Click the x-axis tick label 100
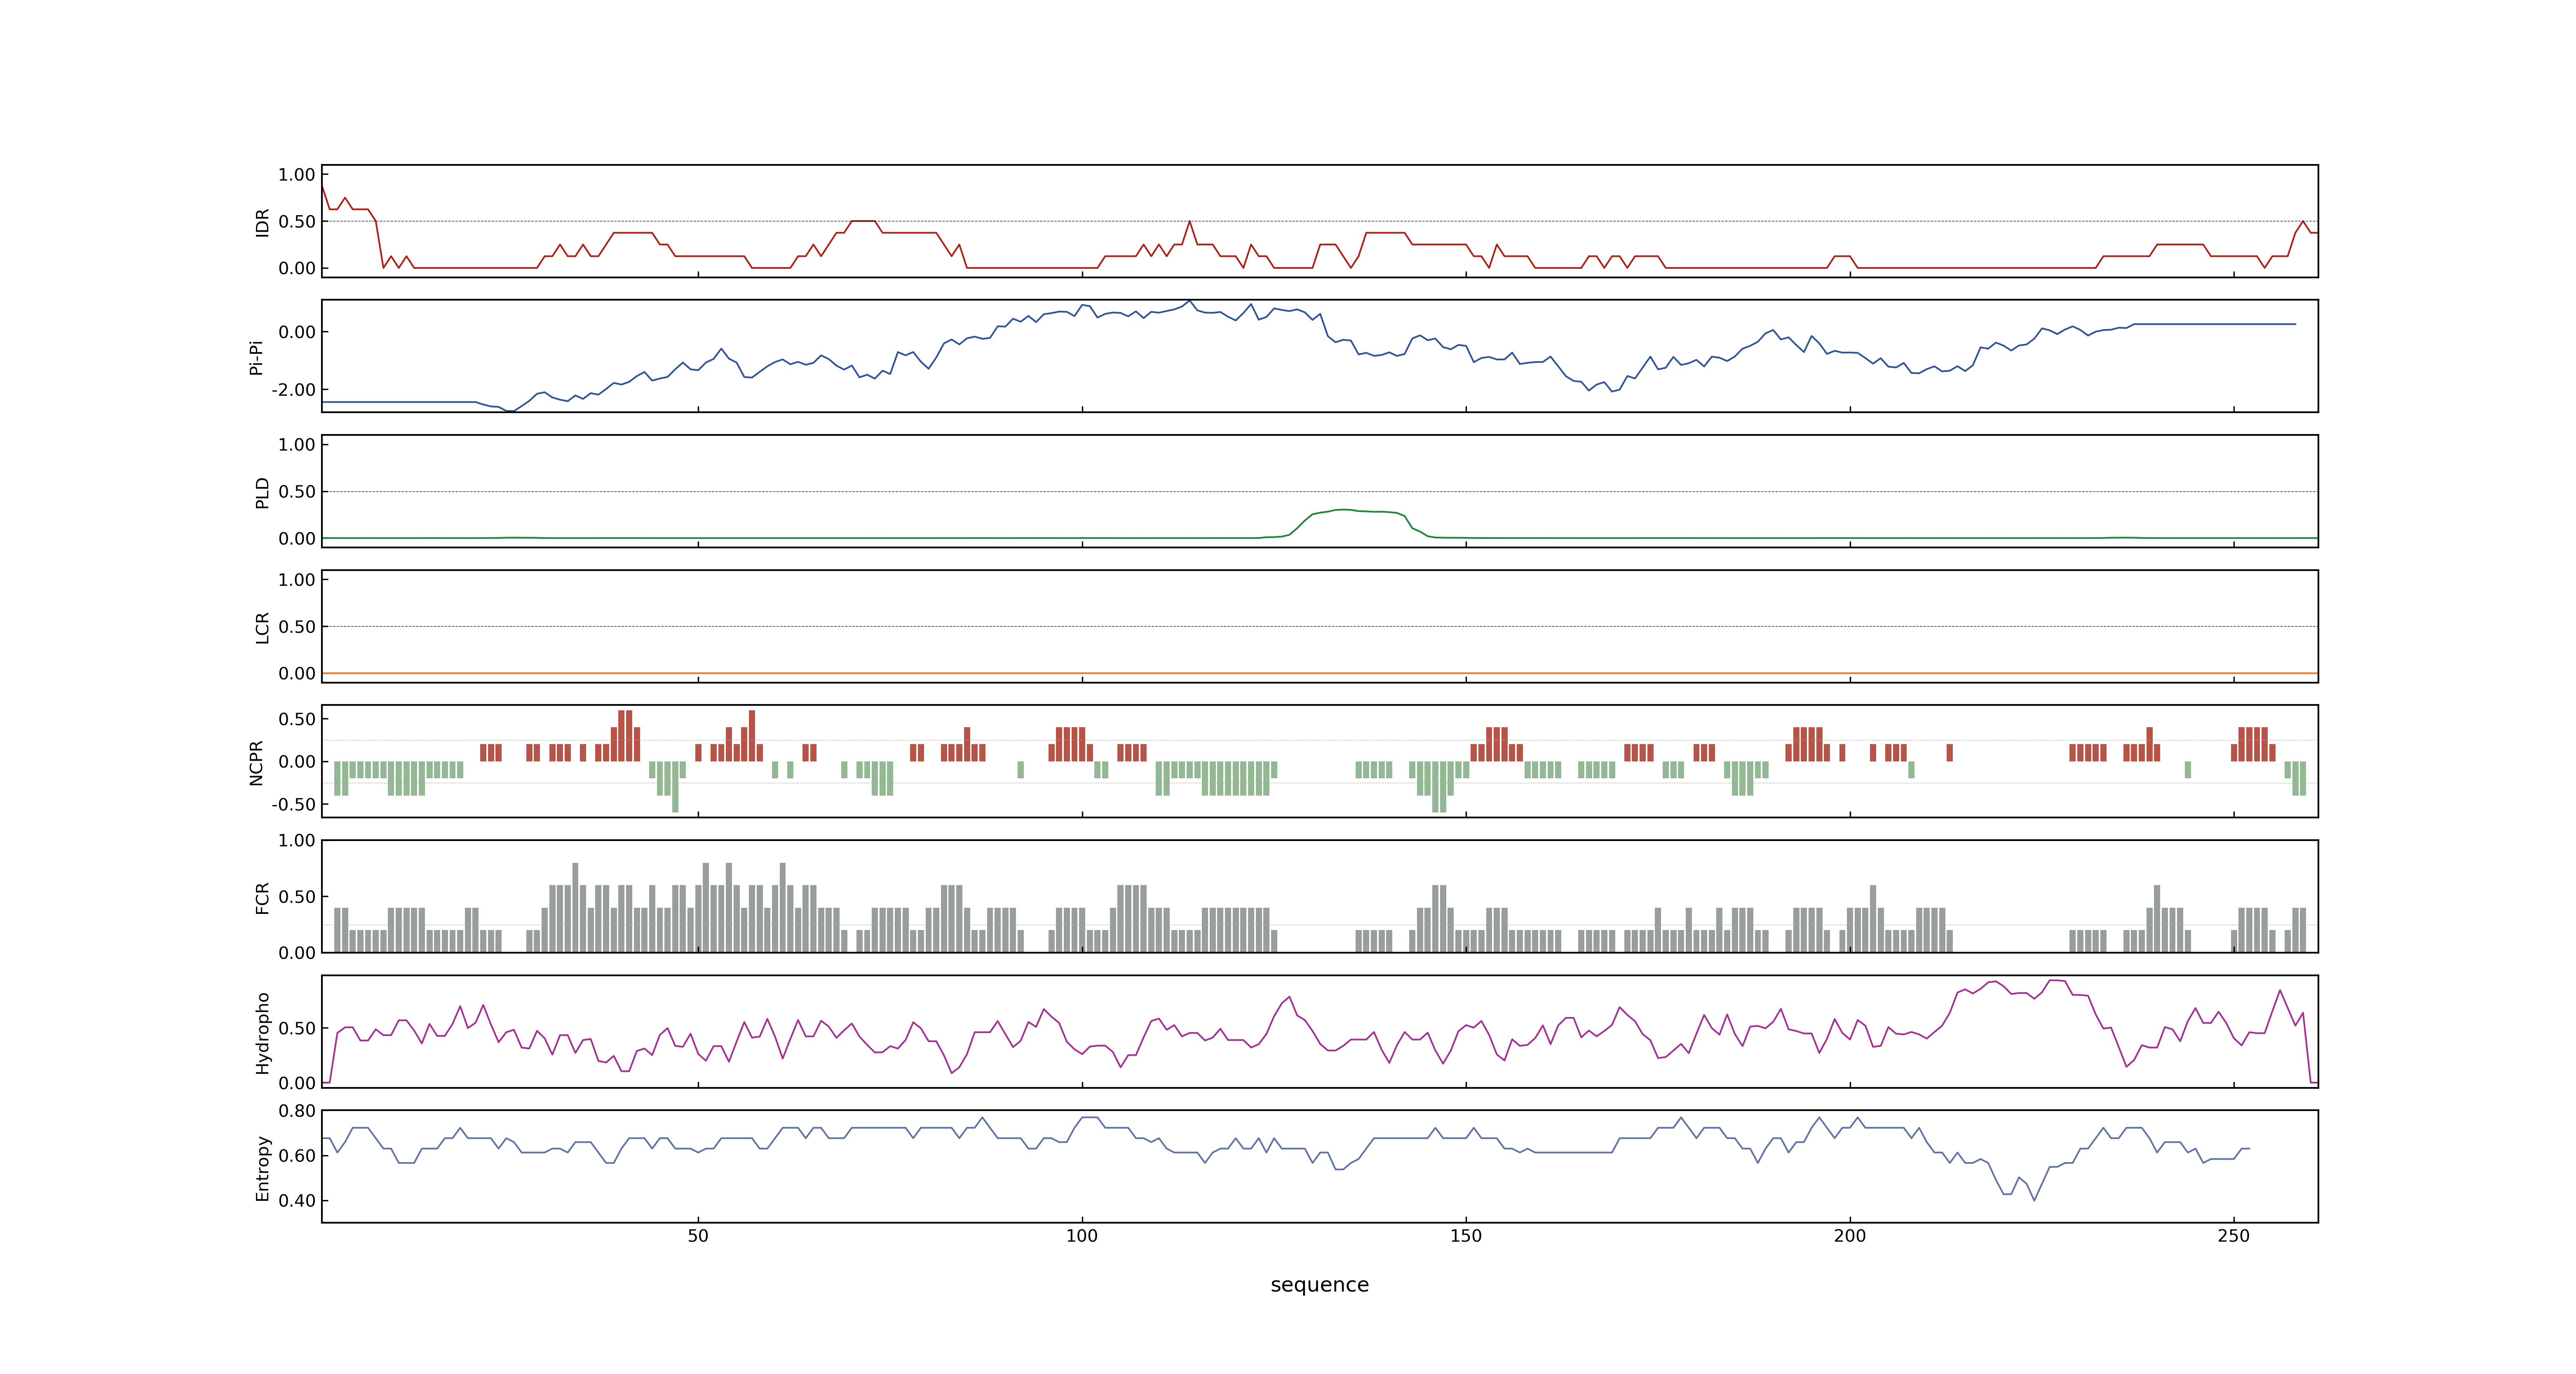Image resolution: width=2576 pixels, height=1374 pixels. [x=1082, y=1236]
